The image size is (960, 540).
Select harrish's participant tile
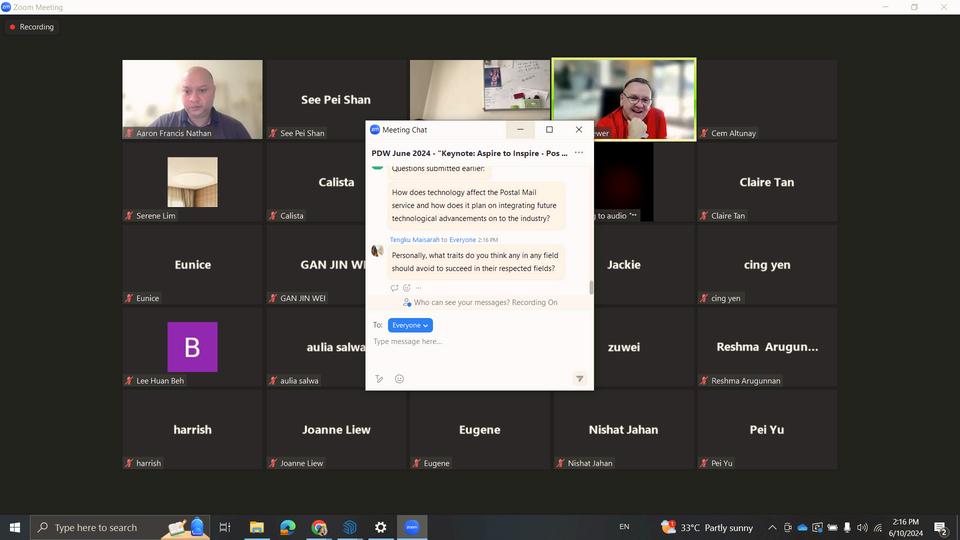(192, 429)
